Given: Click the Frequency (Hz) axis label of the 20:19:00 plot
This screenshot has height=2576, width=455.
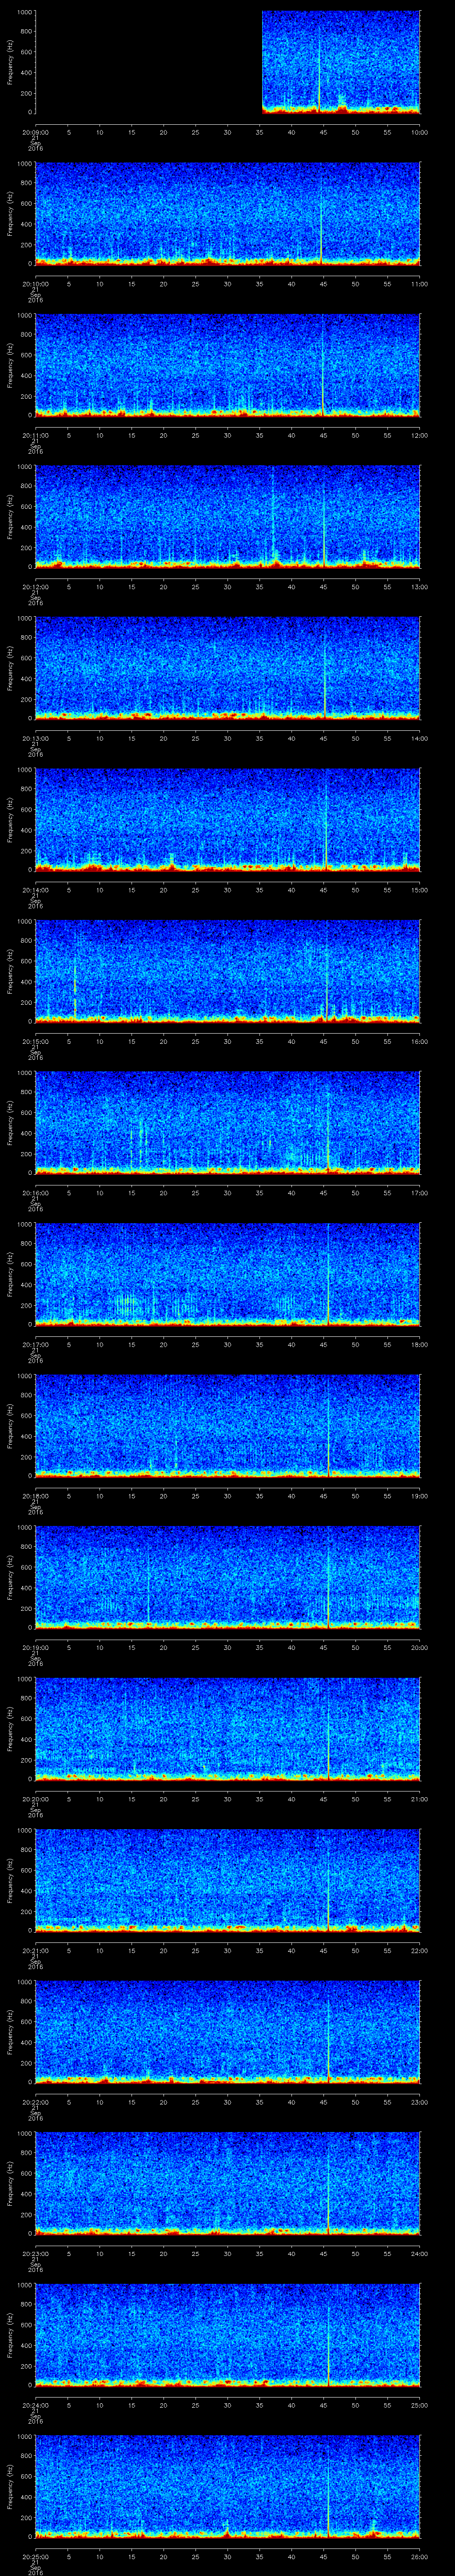Looking at the screenshot, I should pyautogui.click(x=10, y=1577).
